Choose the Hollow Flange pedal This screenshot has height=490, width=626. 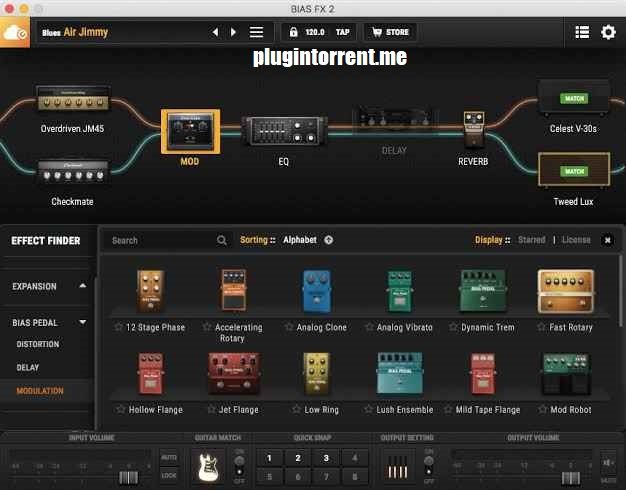pyautogui.click(x=151, y=373)
